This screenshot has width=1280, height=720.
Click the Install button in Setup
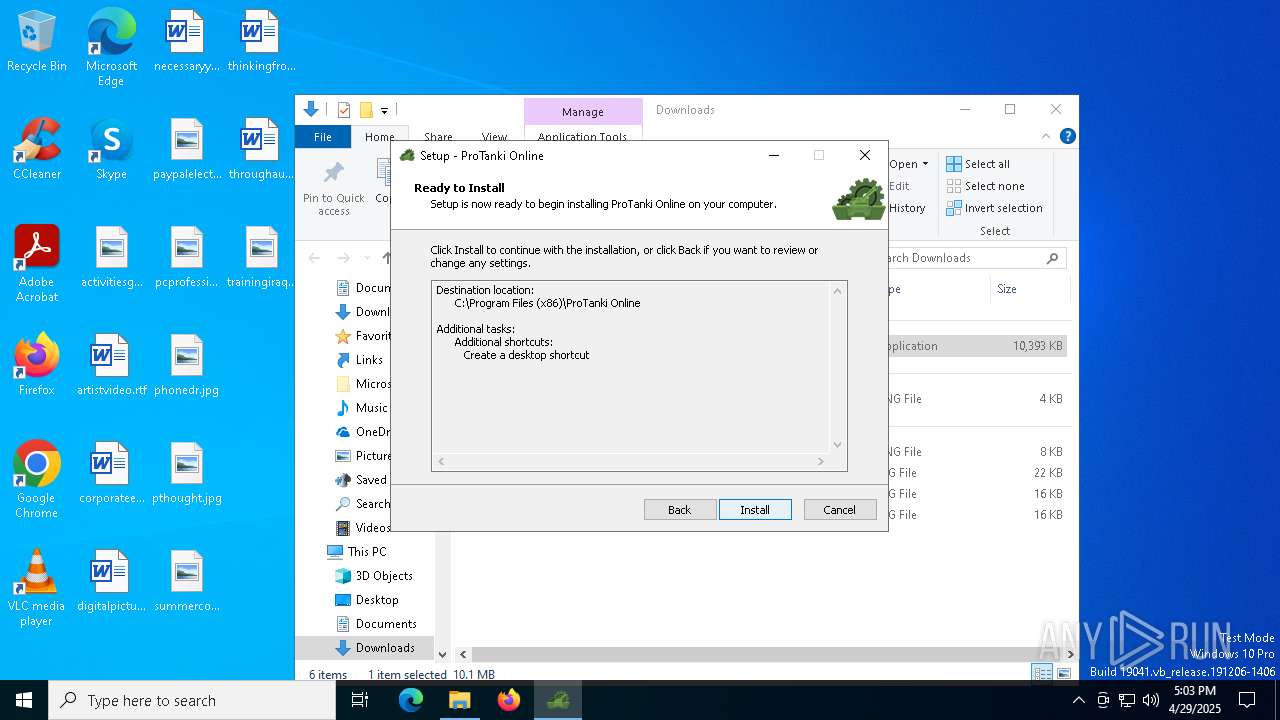coord(755,510)
